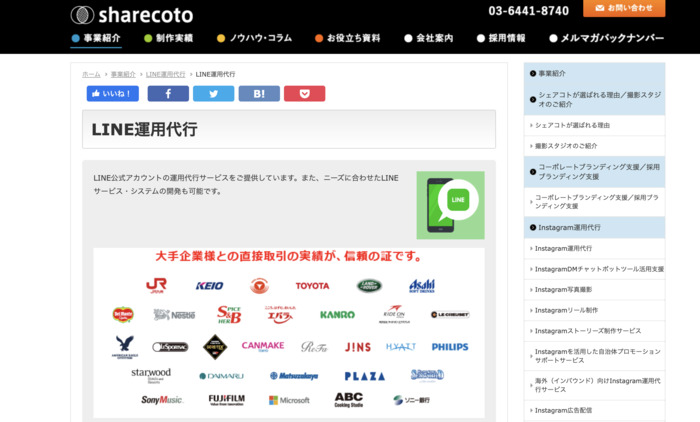The width and height of the screenshot is (700, 422).
Task: Open the 事業紹介 menu item
Action: pos(96,38)
